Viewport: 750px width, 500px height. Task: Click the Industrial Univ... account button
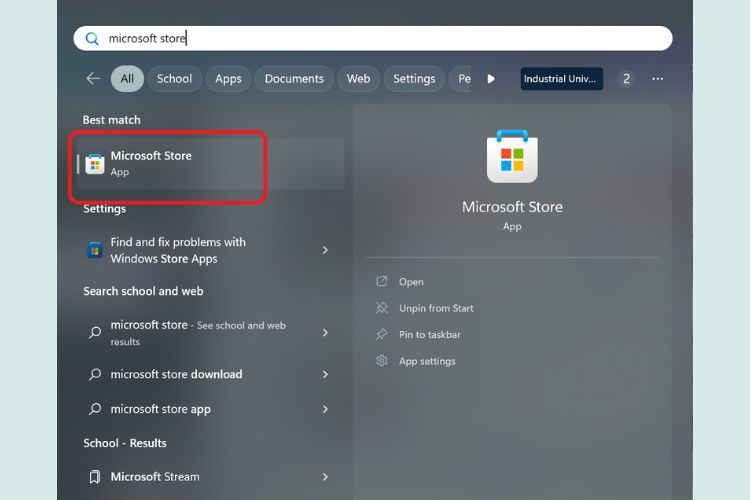click(x=562, y=78)
